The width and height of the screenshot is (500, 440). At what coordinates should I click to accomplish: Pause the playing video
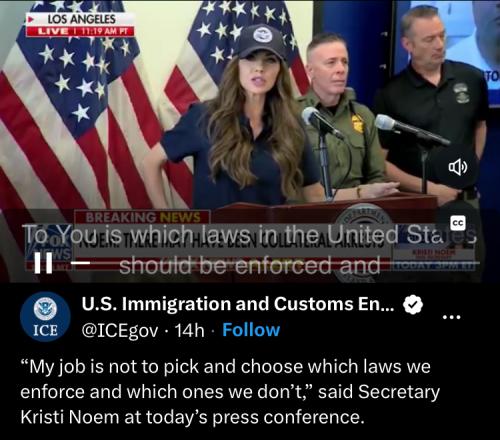pos(43,263)
